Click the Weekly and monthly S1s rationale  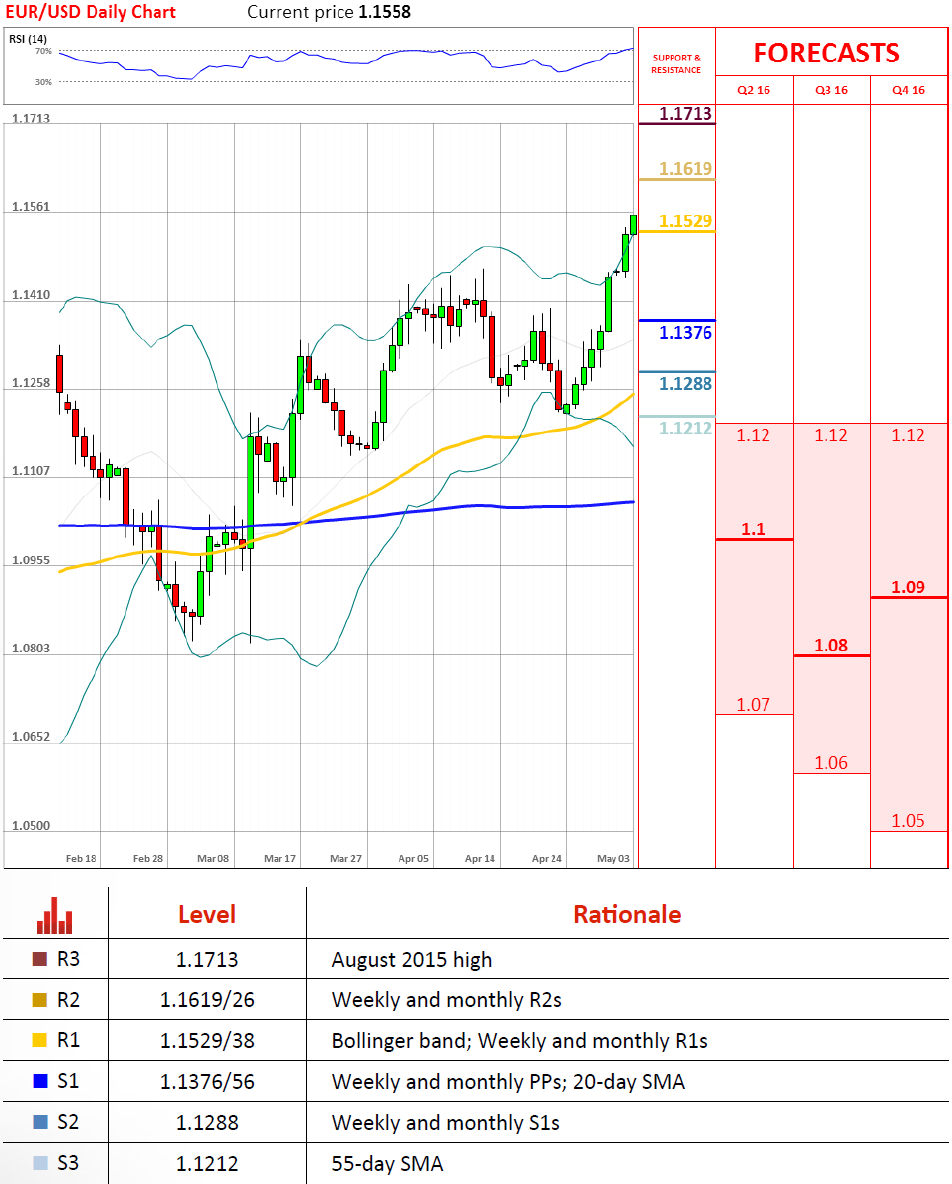(x=446, y=1123)
